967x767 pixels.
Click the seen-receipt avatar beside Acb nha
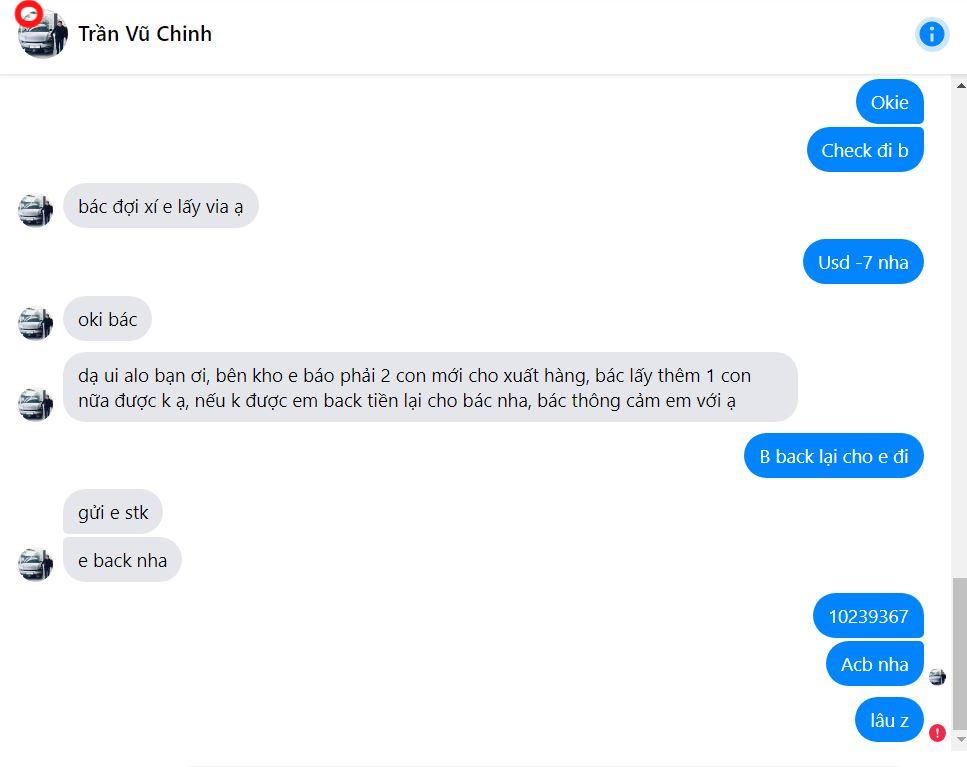[x=937, y=677]
